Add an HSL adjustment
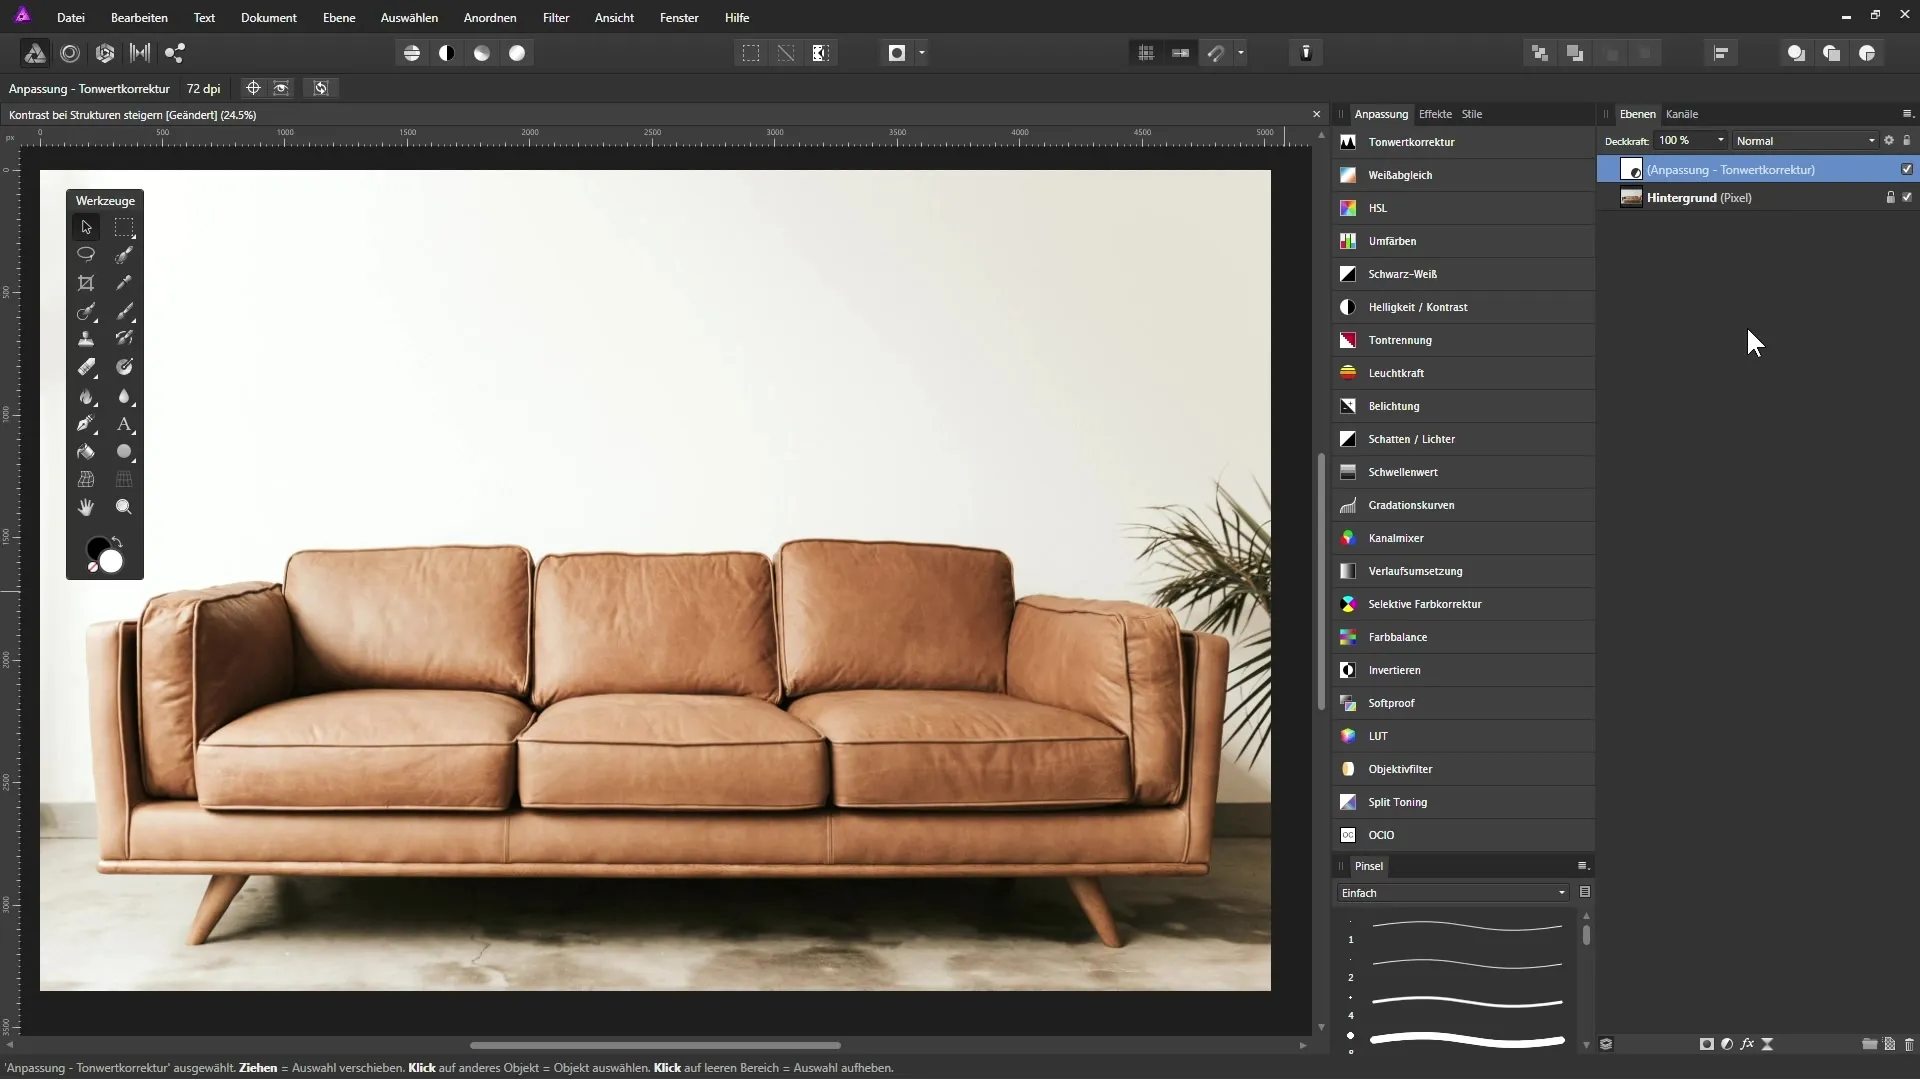This screenshot has width=1920, height=1080. [1464, 208]
